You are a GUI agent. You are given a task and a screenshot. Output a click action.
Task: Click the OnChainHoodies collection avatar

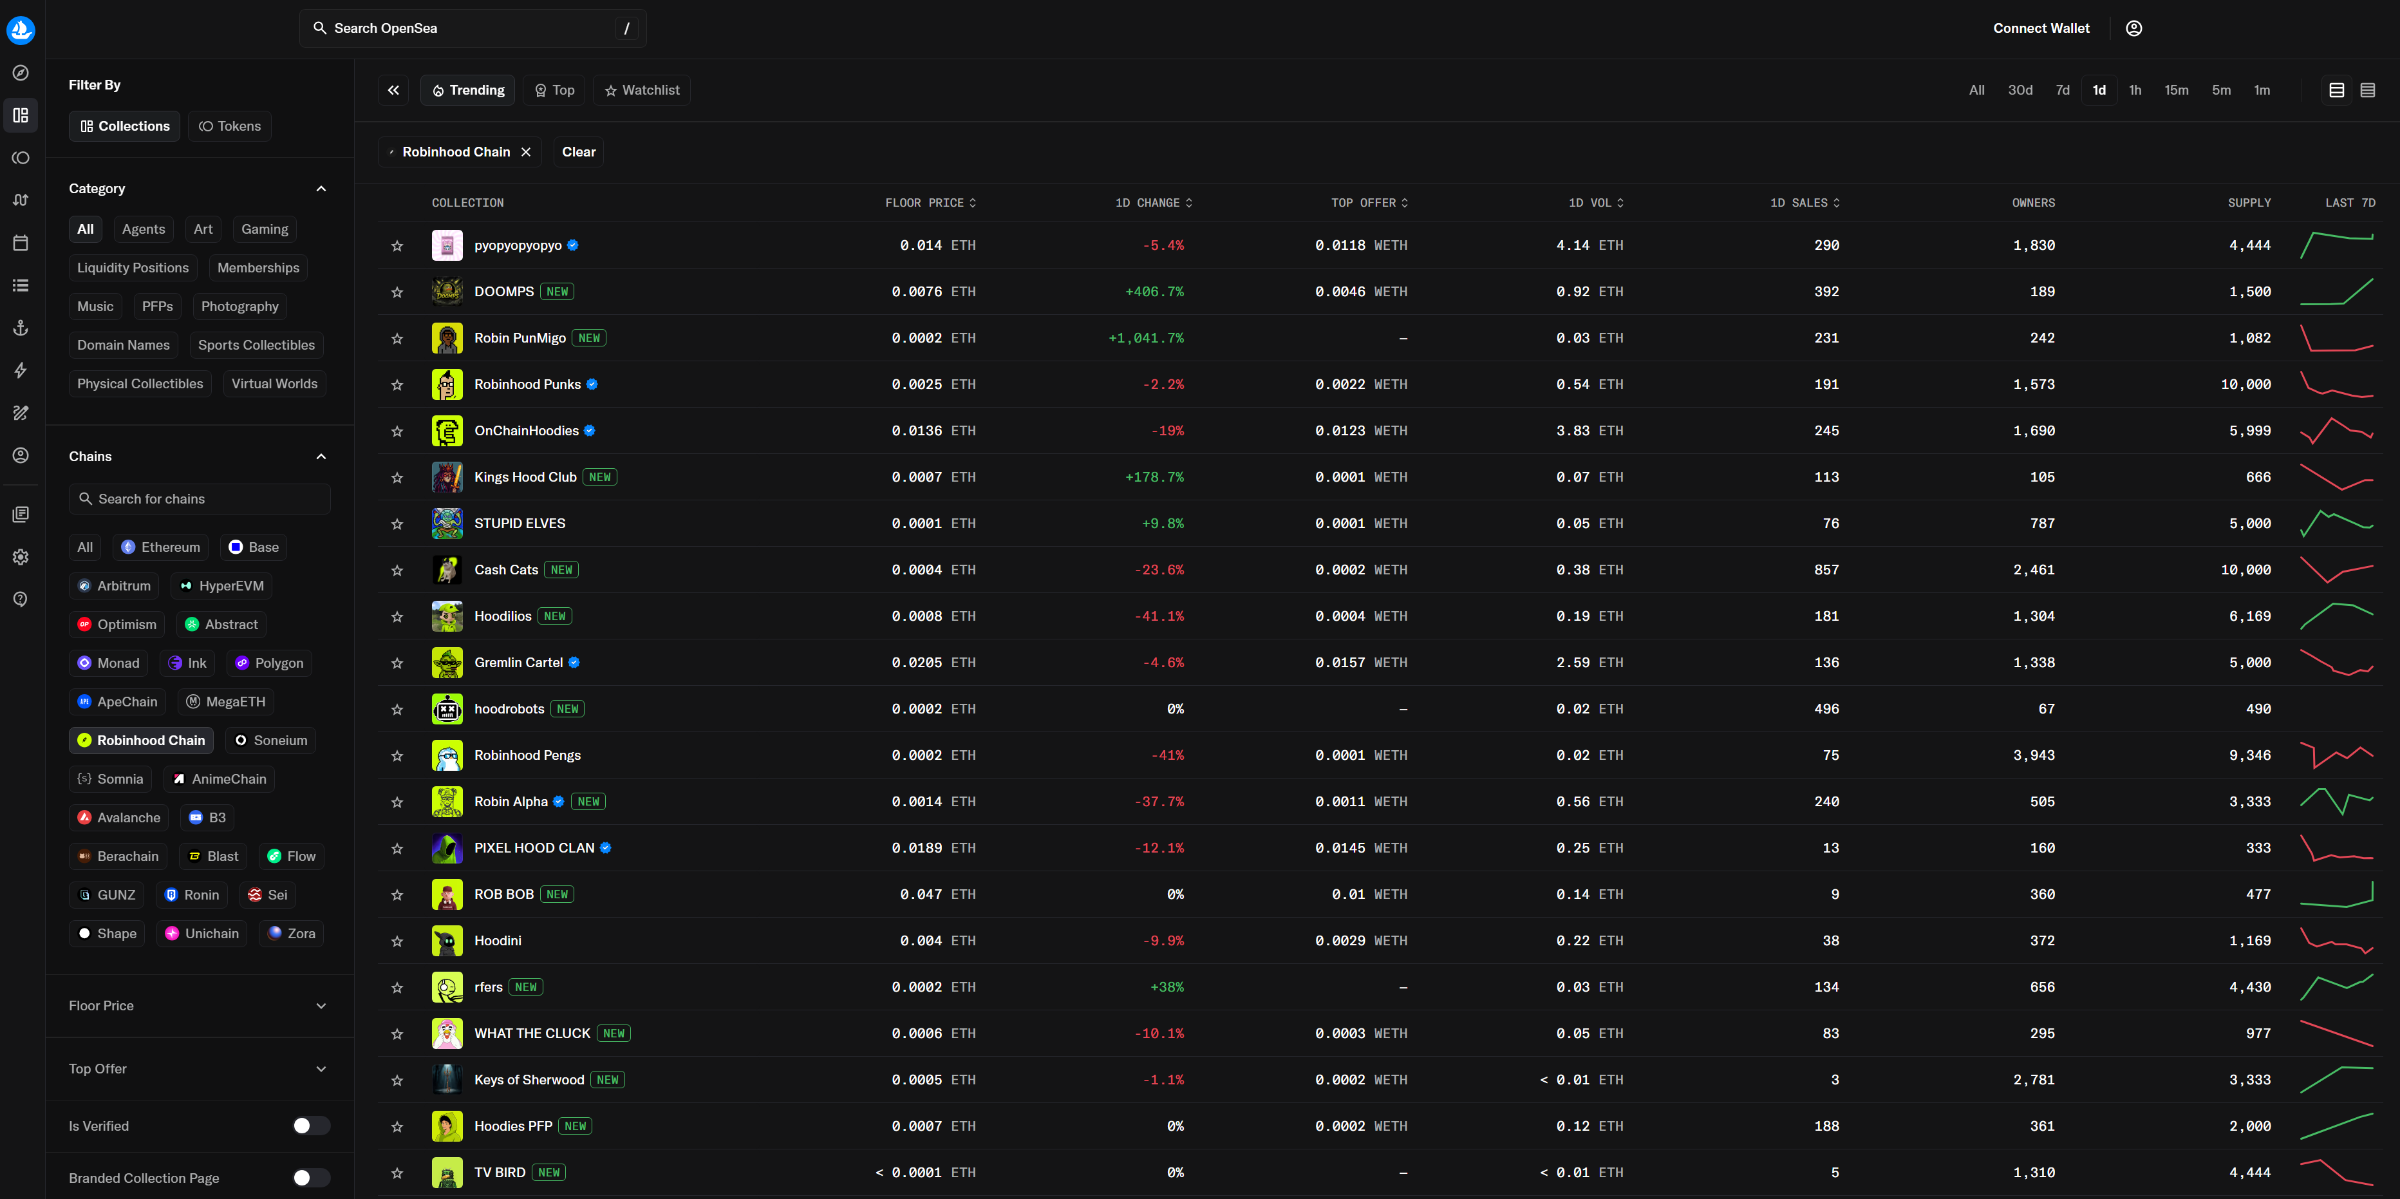point(447,430)
